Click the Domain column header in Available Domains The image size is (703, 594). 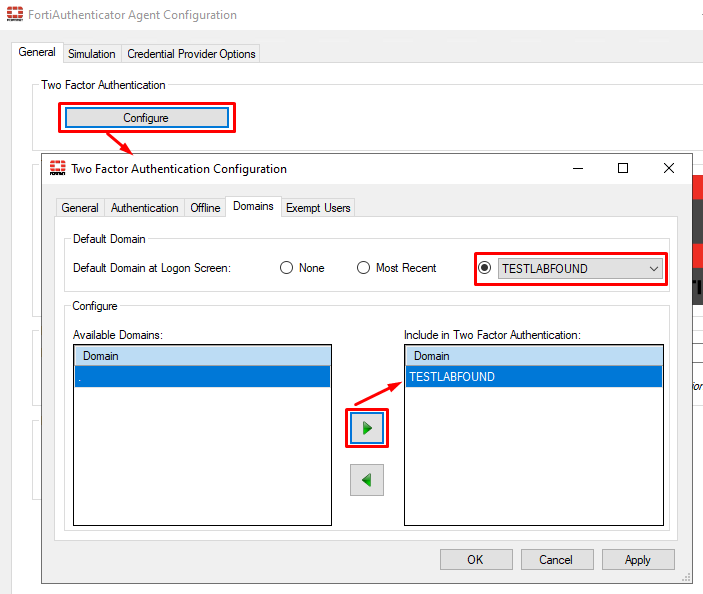202,356
